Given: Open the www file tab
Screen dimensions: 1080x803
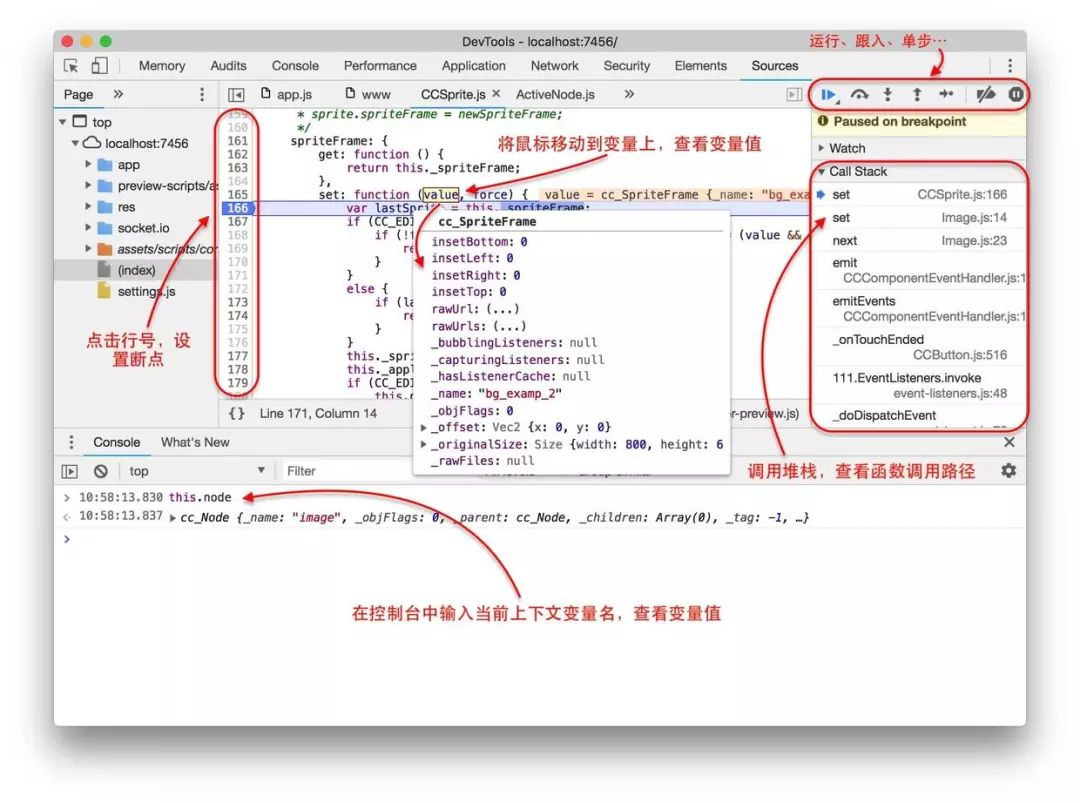Looking at the screenshot, I should 368,94.
